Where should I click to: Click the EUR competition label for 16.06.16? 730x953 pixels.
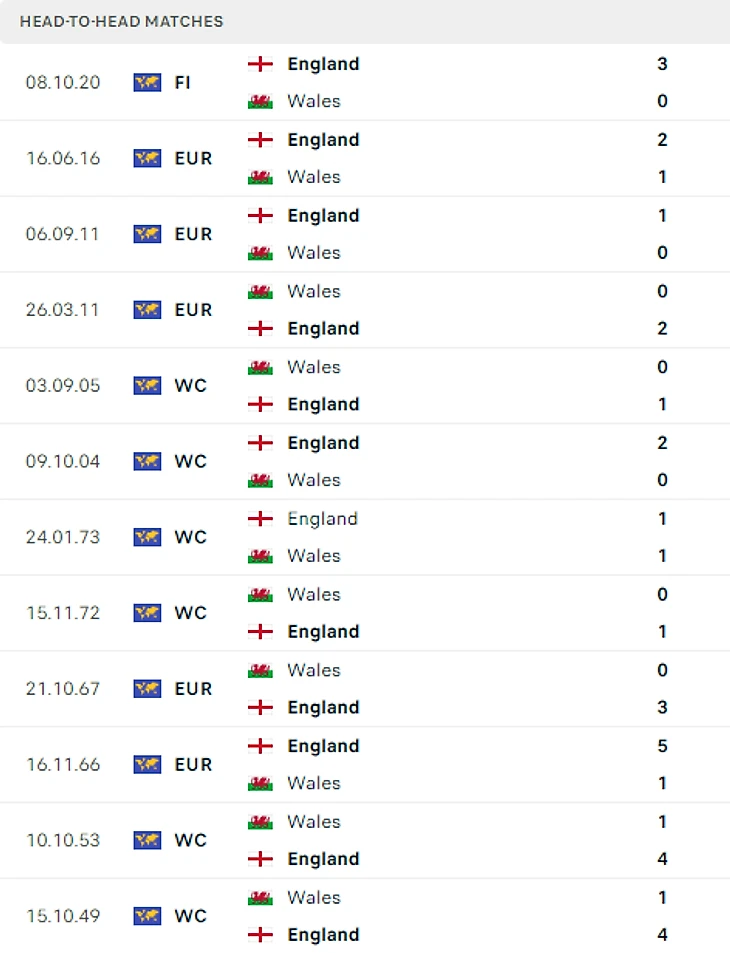click(x=193, y=158)
